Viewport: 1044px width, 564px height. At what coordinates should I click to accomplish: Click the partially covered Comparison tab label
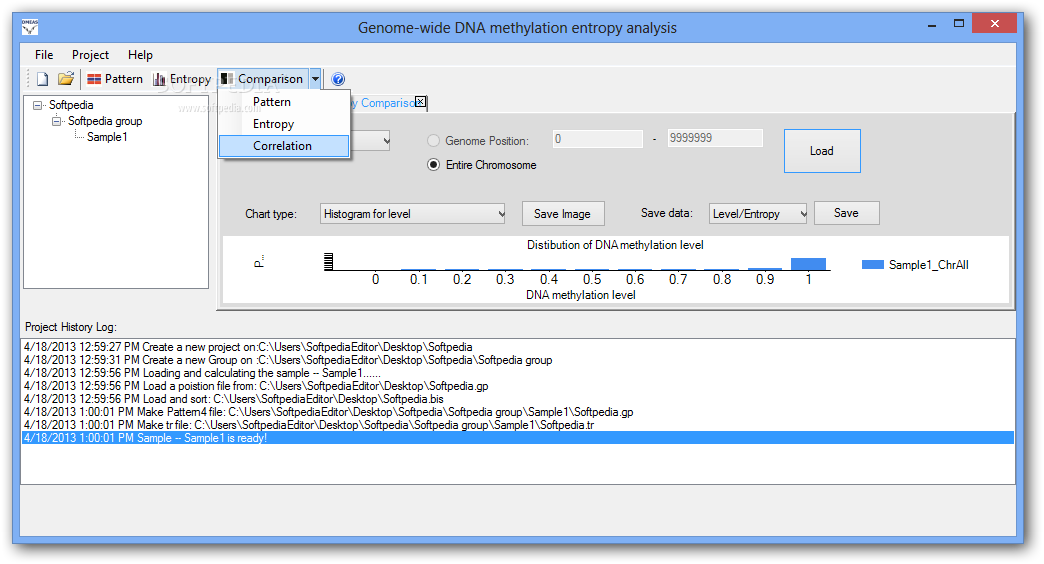tap(383, 103)
